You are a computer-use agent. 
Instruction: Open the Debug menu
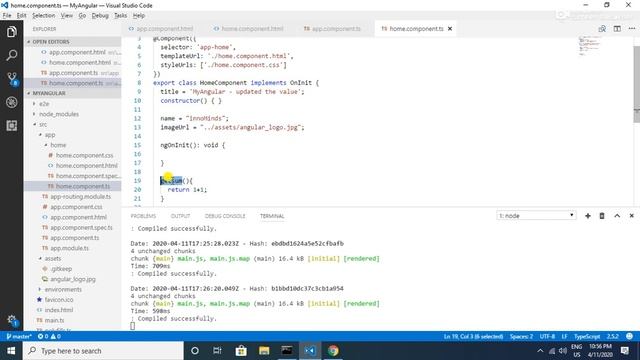click(x=100, y=16)
